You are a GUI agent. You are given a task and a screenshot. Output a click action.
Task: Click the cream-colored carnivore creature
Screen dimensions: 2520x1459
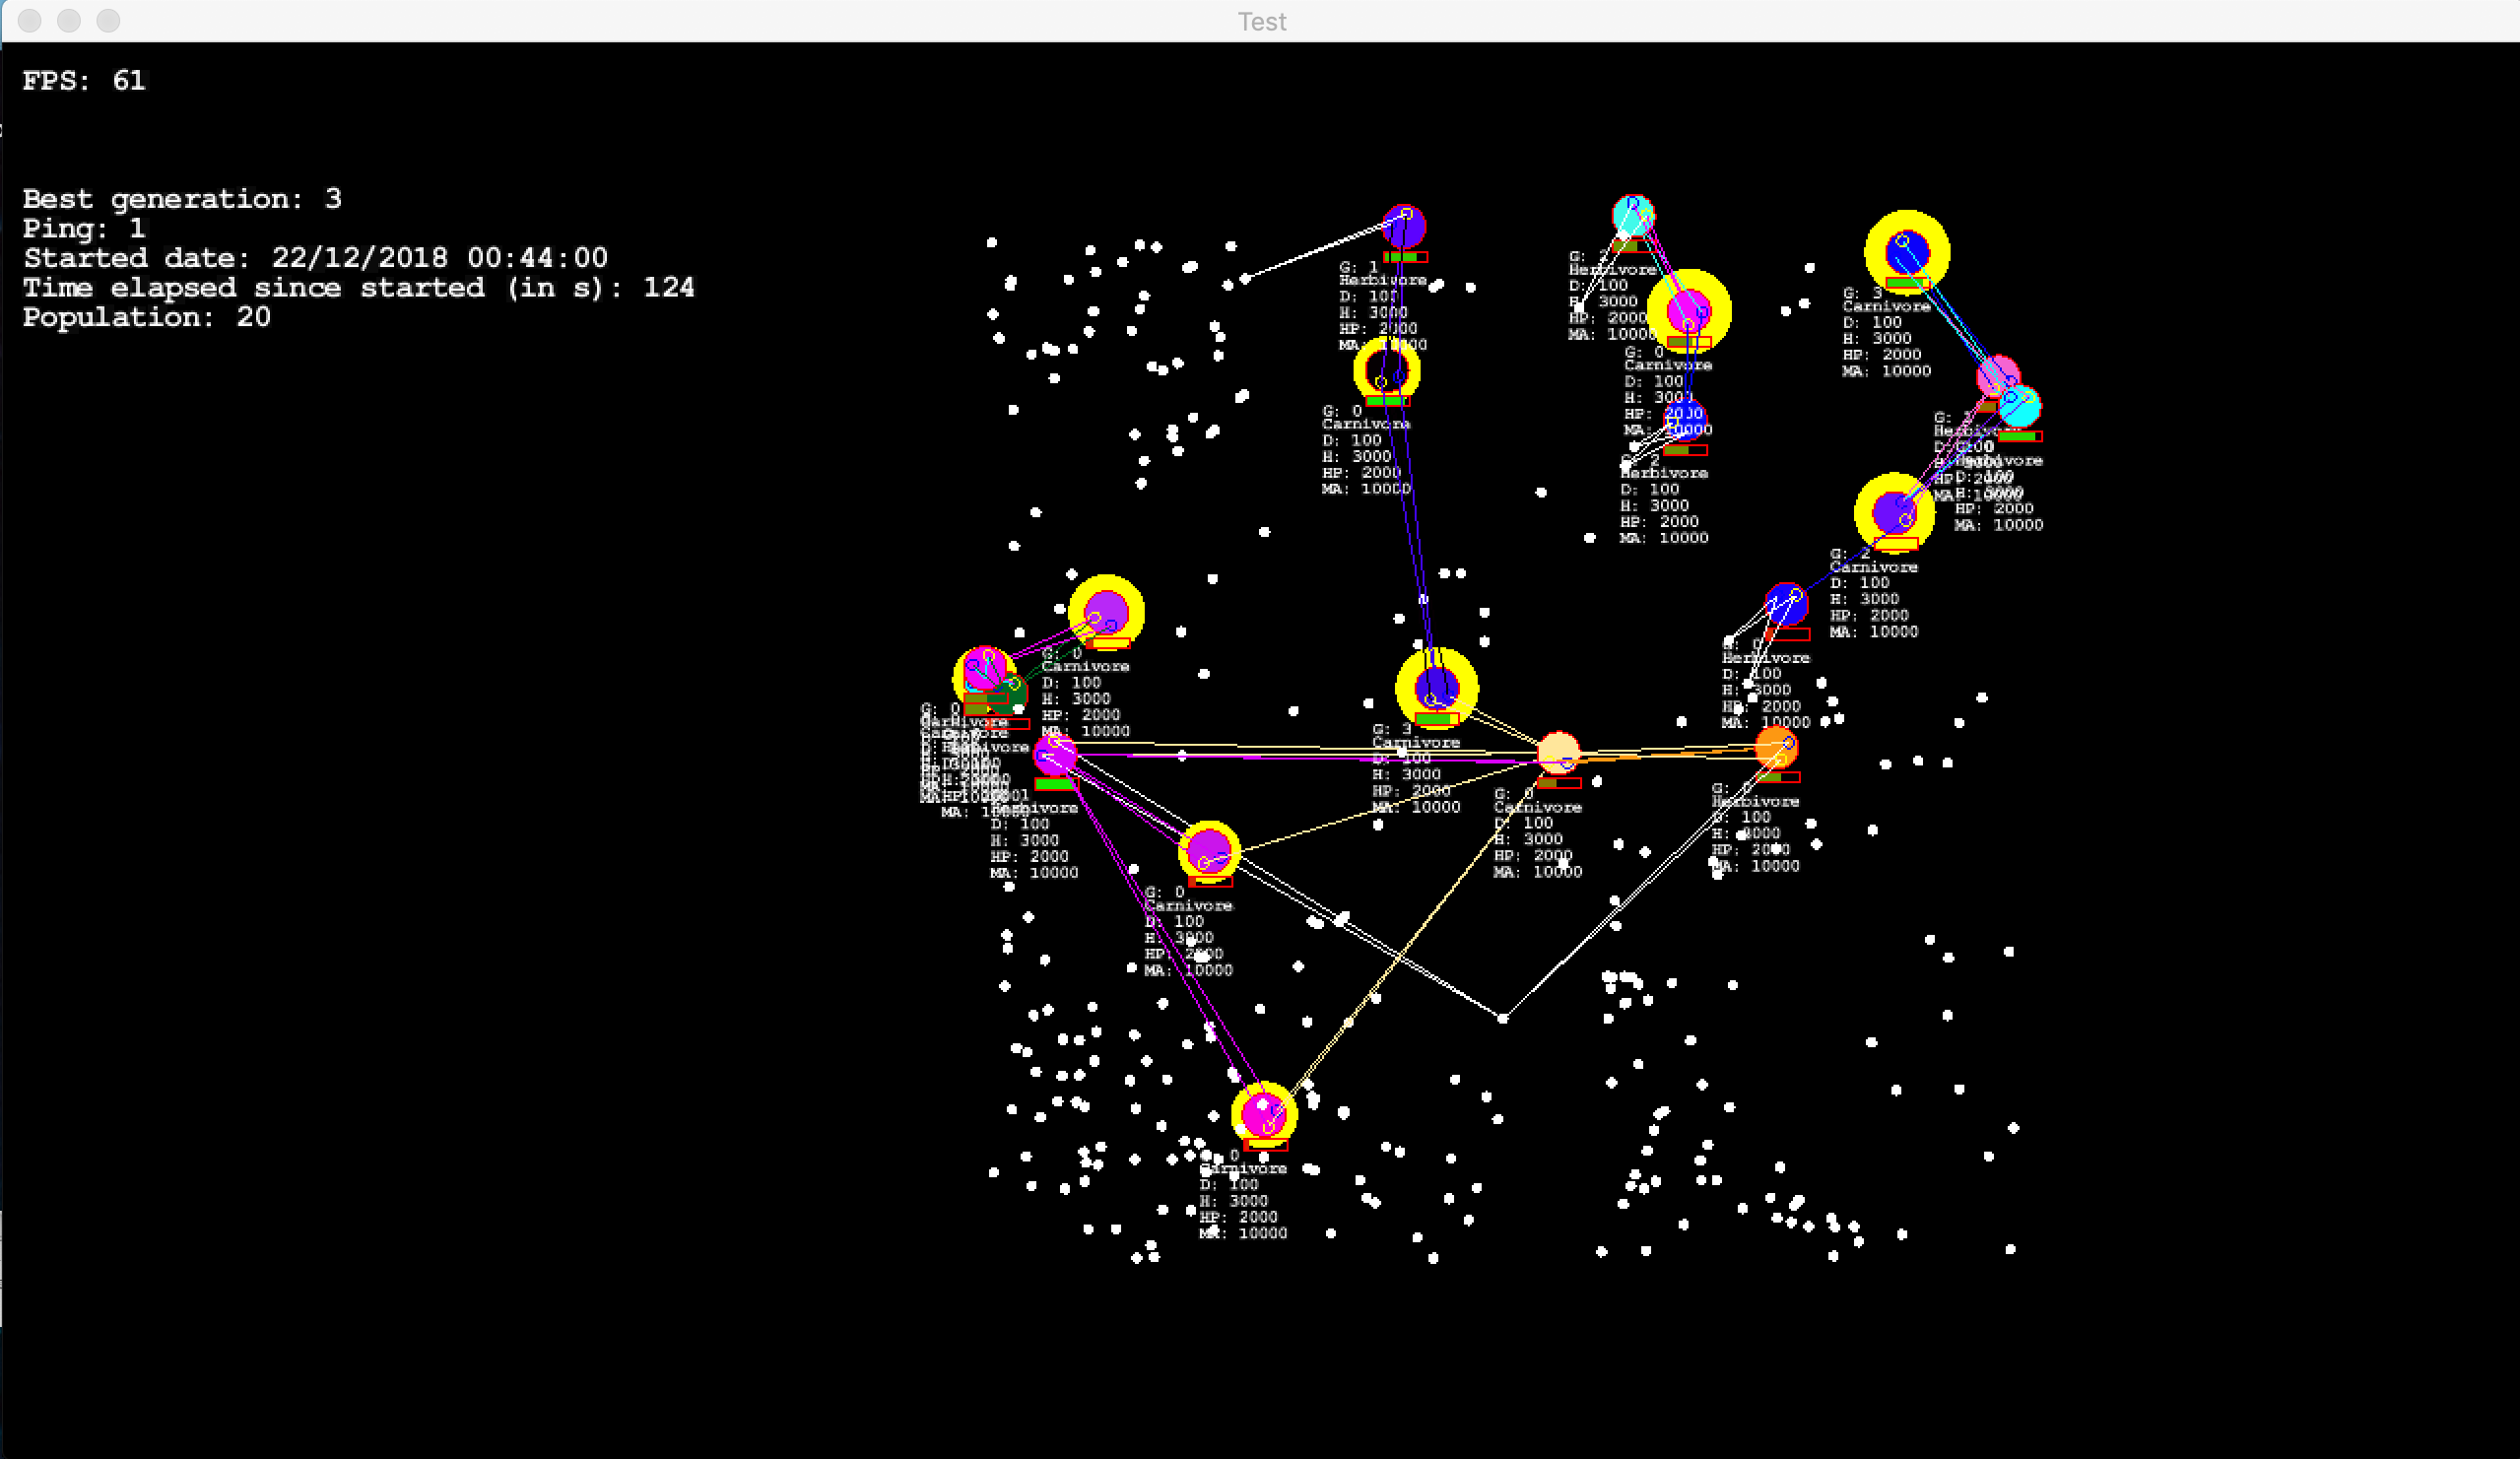tap(1558, 752)
